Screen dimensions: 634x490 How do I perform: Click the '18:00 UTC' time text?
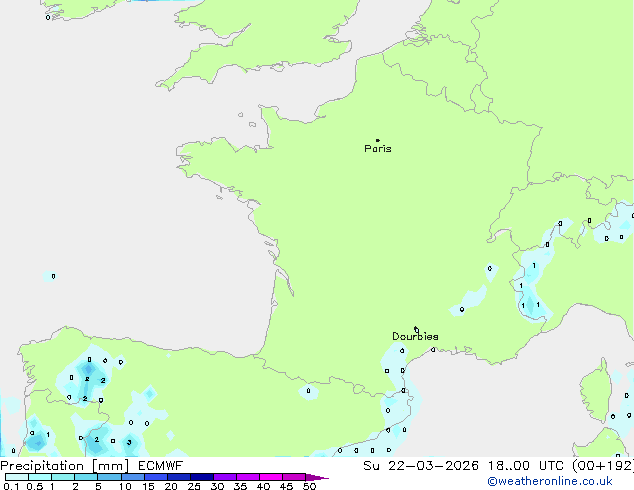click(x=525, y=466)
